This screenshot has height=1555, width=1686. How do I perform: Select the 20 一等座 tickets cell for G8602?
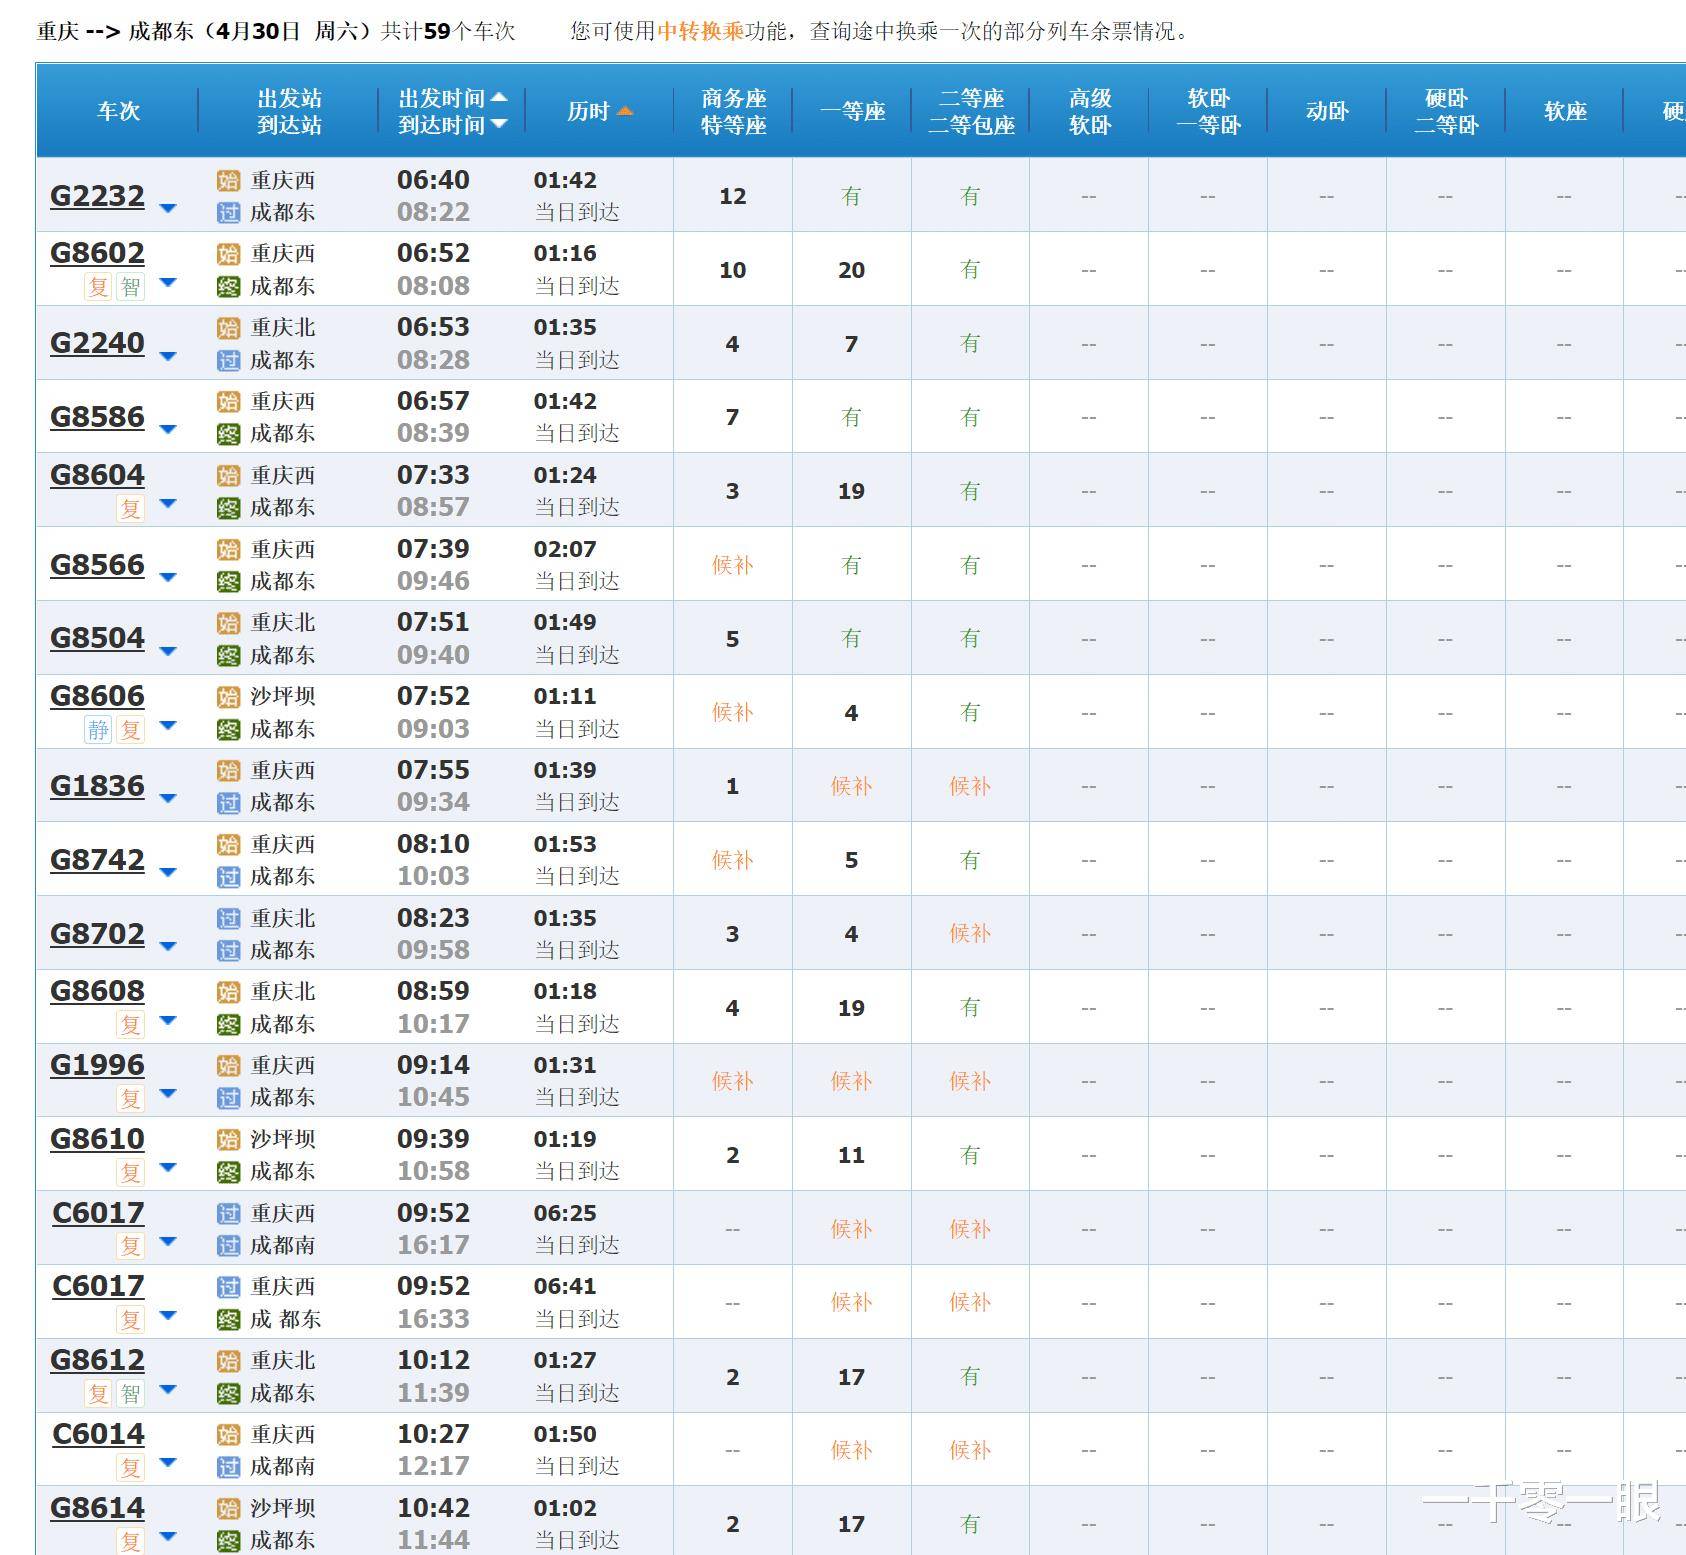[x=851, y=270]
